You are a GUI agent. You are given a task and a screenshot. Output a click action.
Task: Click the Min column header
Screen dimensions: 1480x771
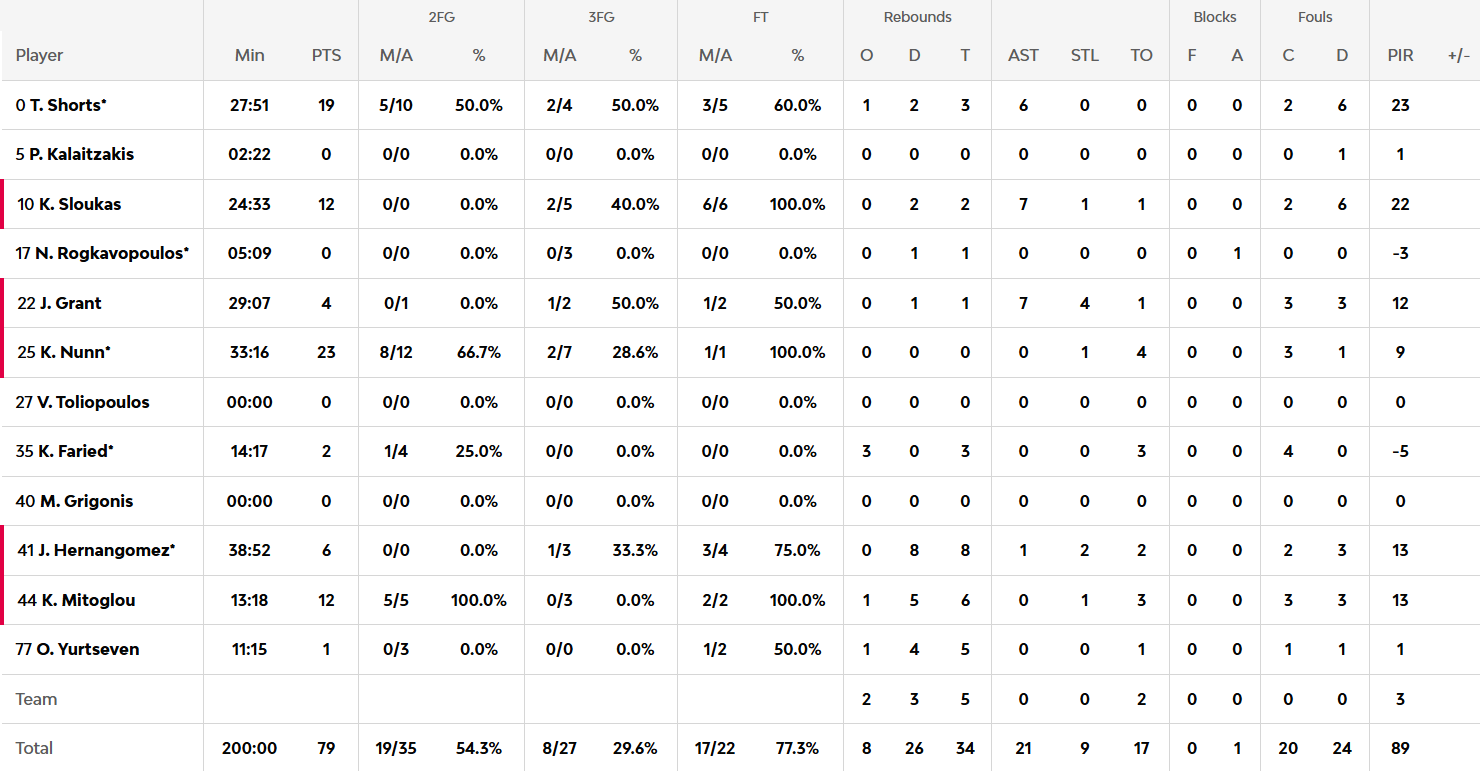tap(250, 55)
